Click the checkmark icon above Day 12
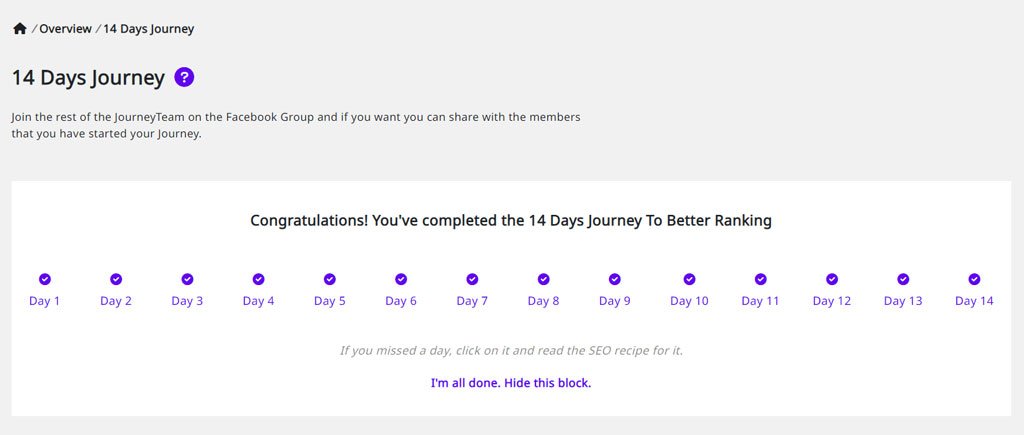Image resolution: width=1024 pixels, height=435 pixels. [832, 279]
